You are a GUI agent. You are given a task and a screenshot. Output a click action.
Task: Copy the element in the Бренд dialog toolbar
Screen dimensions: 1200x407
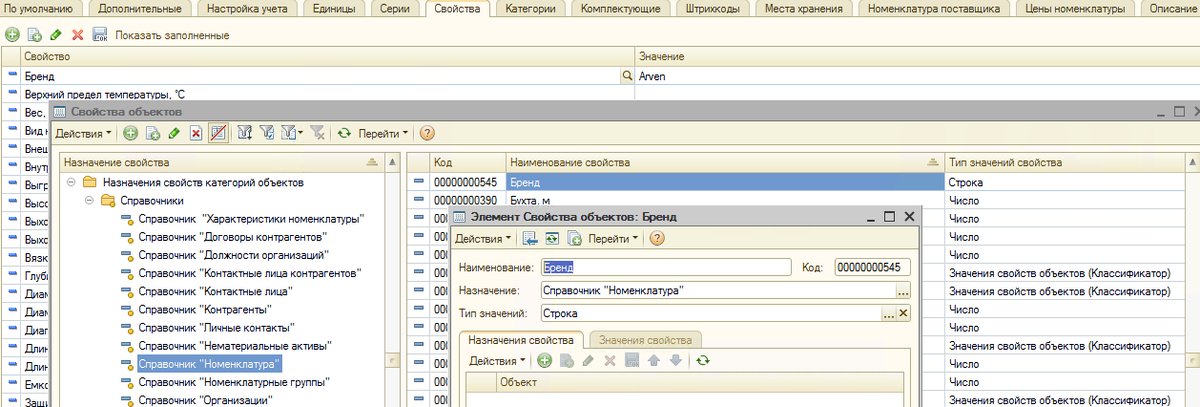tap(575, 238)
